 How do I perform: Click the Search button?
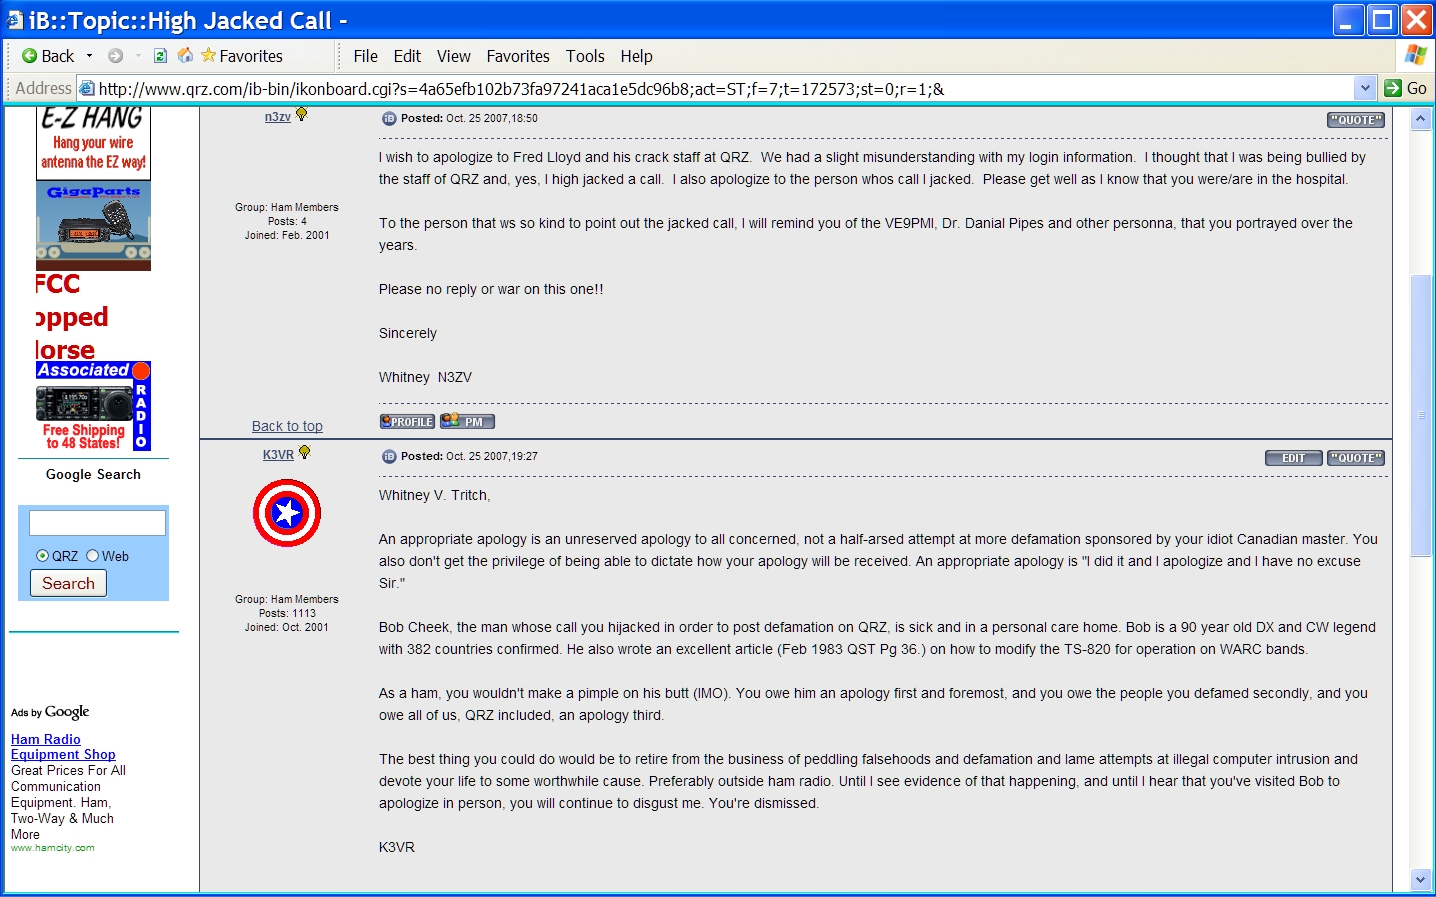click(68, 583)
